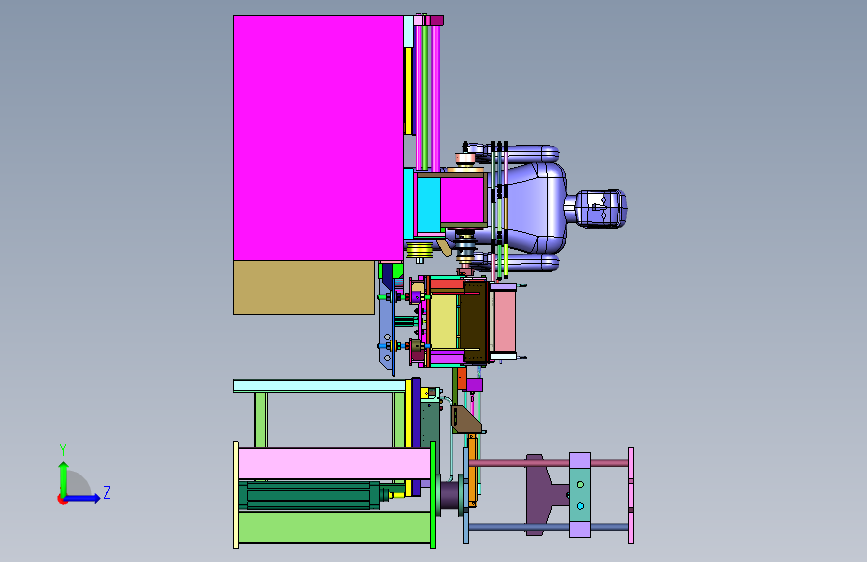Select the teal block with two holes
This screenshot has width=867, height=562.
[x=579, y=495]
